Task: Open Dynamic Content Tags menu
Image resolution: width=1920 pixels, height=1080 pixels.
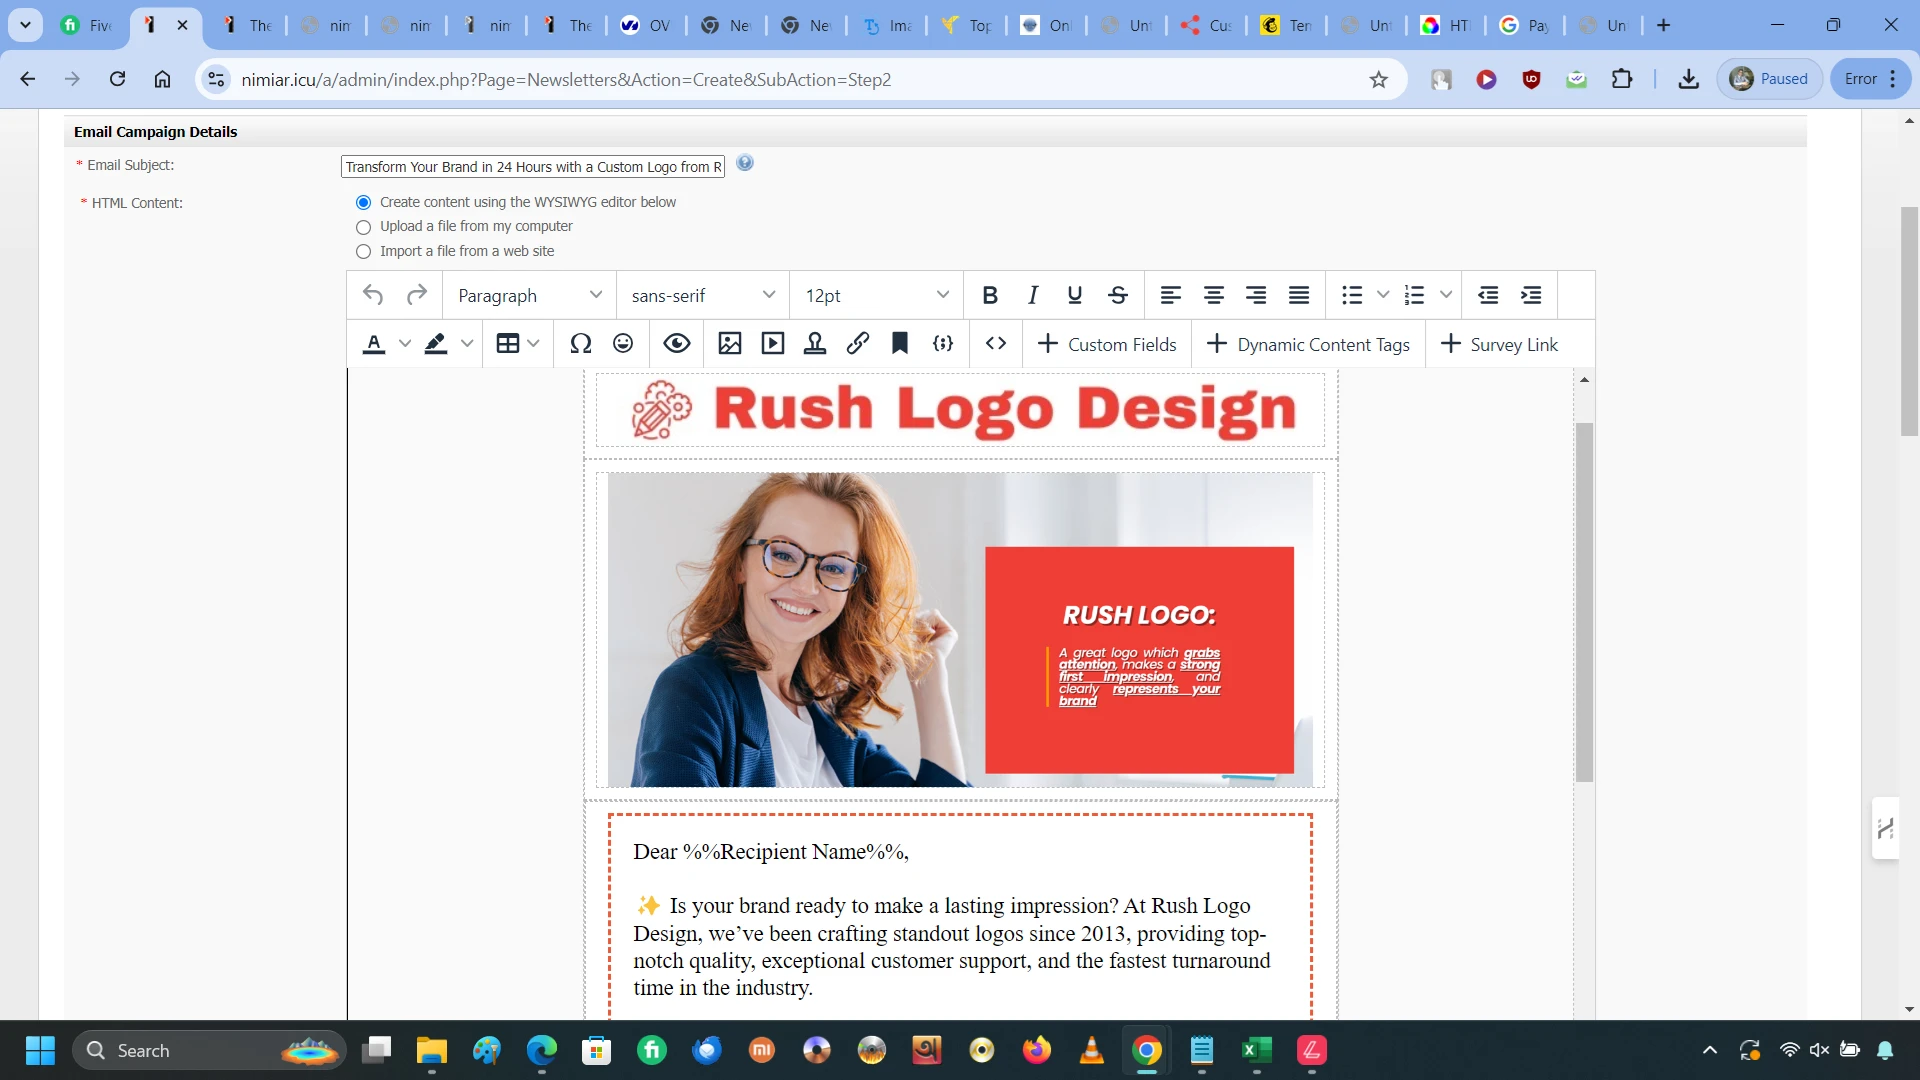Action: (1308, 344)
